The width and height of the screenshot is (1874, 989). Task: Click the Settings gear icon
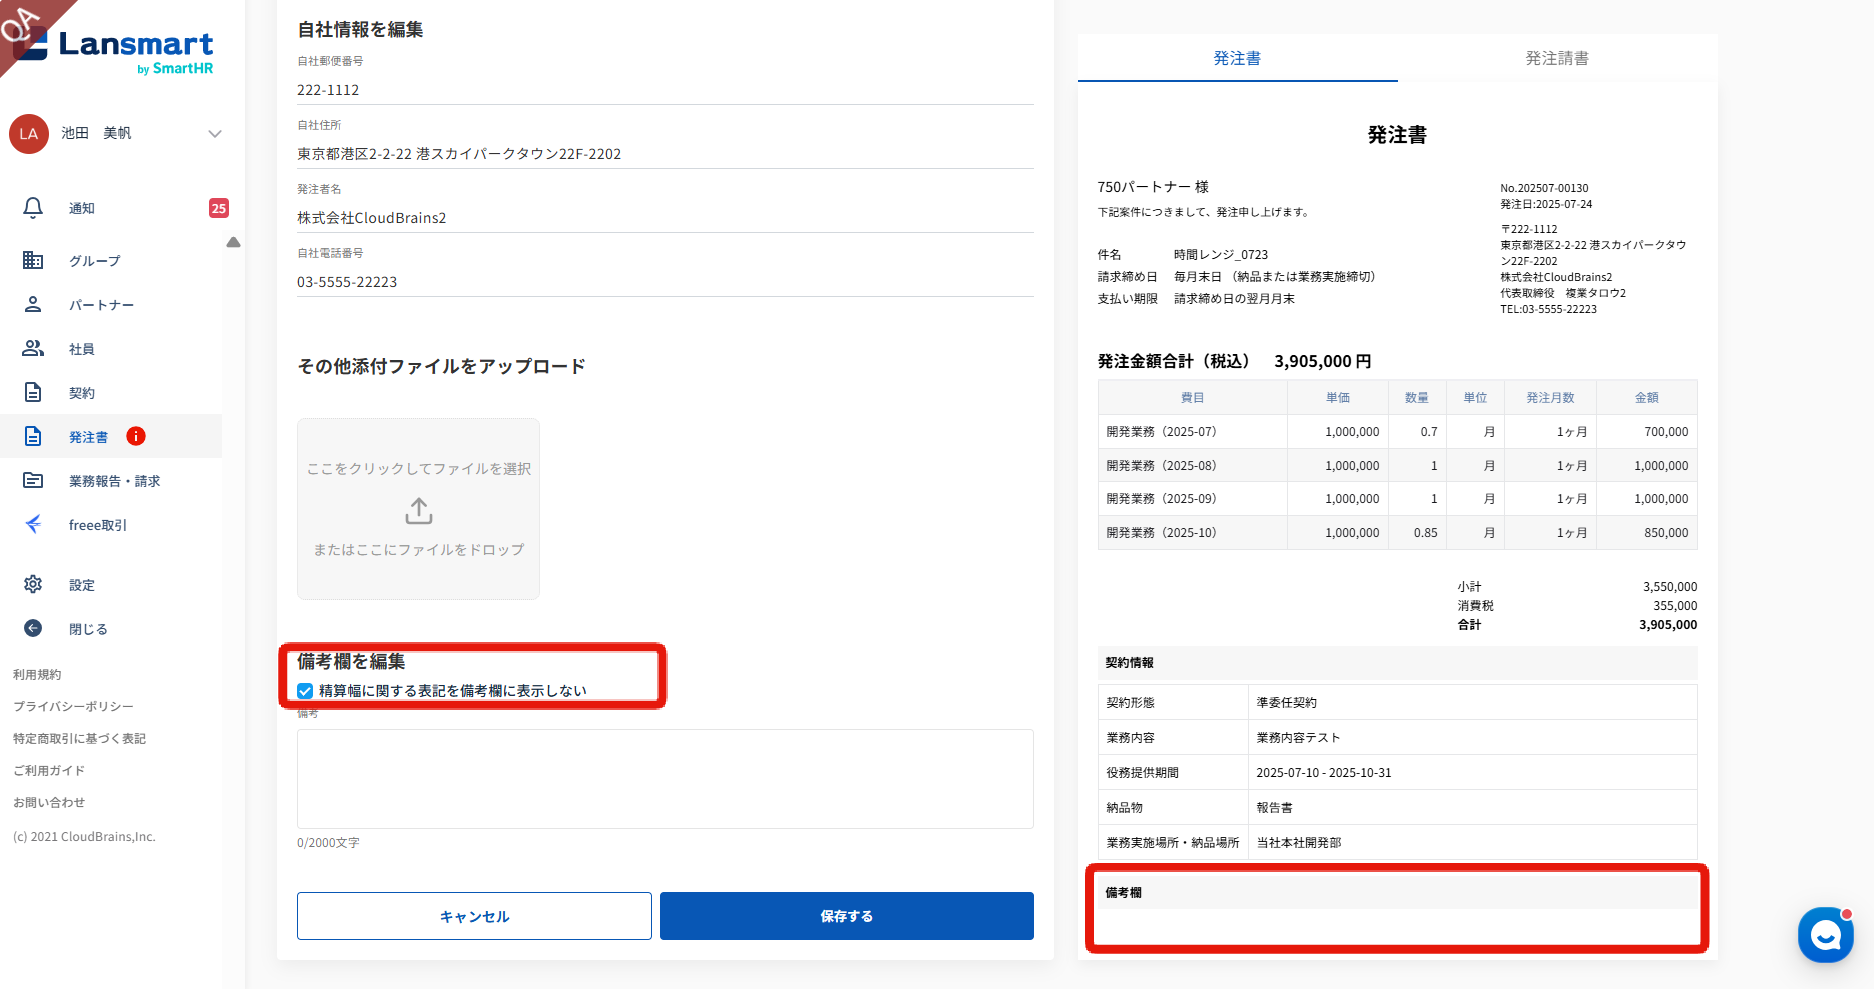click(x=33, y=585)
